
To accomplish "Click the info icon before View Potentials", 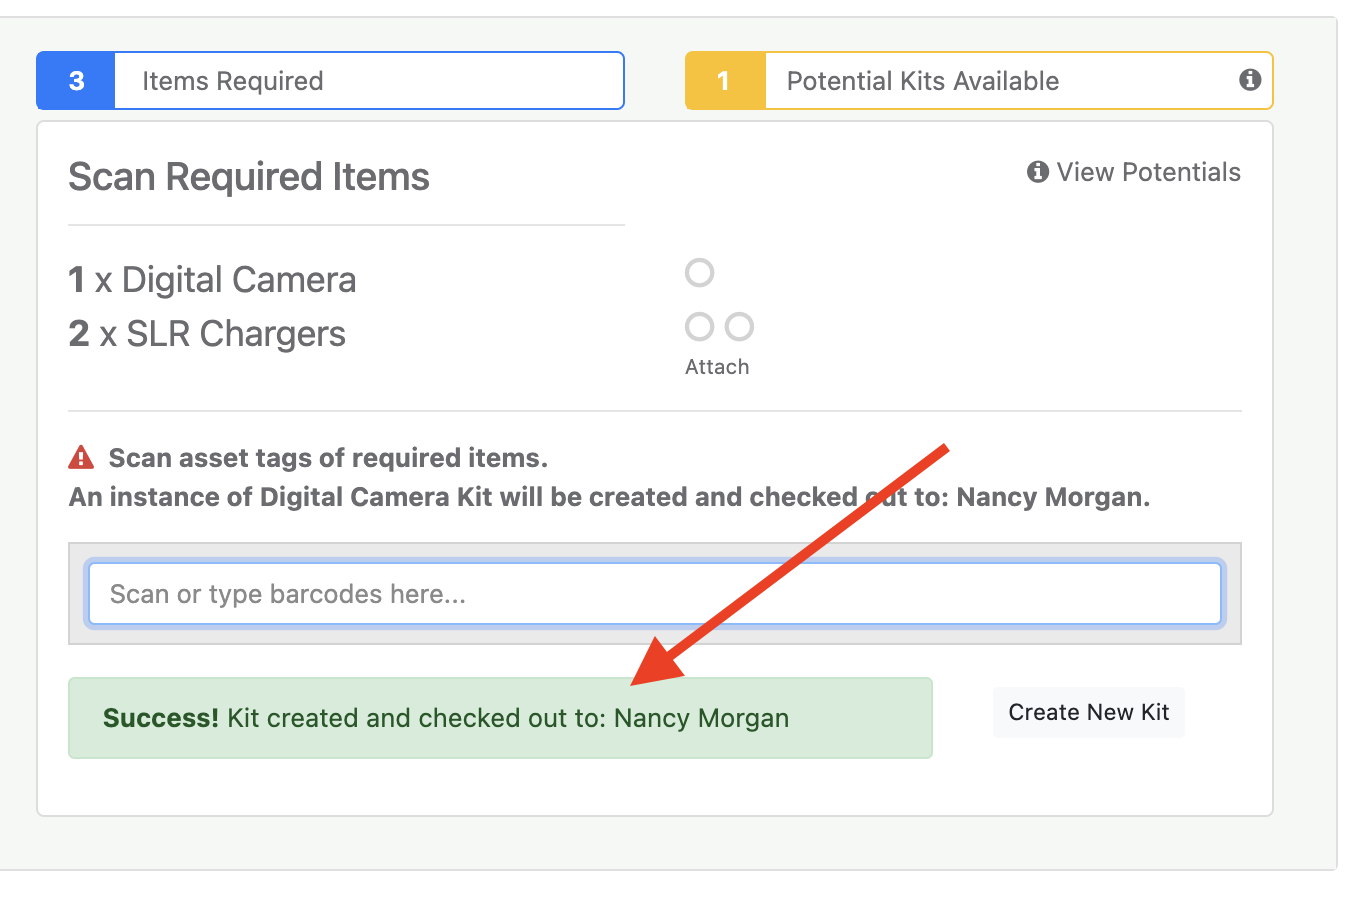I will [x=1036, y=171].
